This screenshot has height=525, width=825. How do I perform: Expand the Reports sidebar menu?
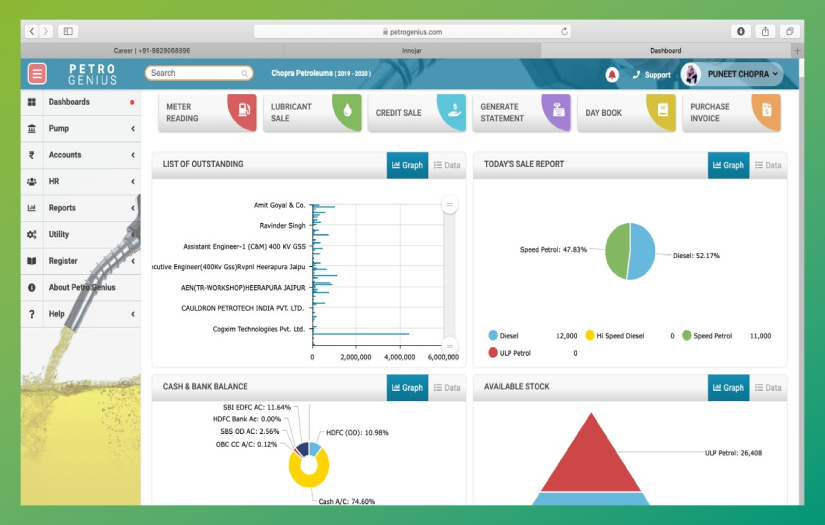[x=81, y=208]
